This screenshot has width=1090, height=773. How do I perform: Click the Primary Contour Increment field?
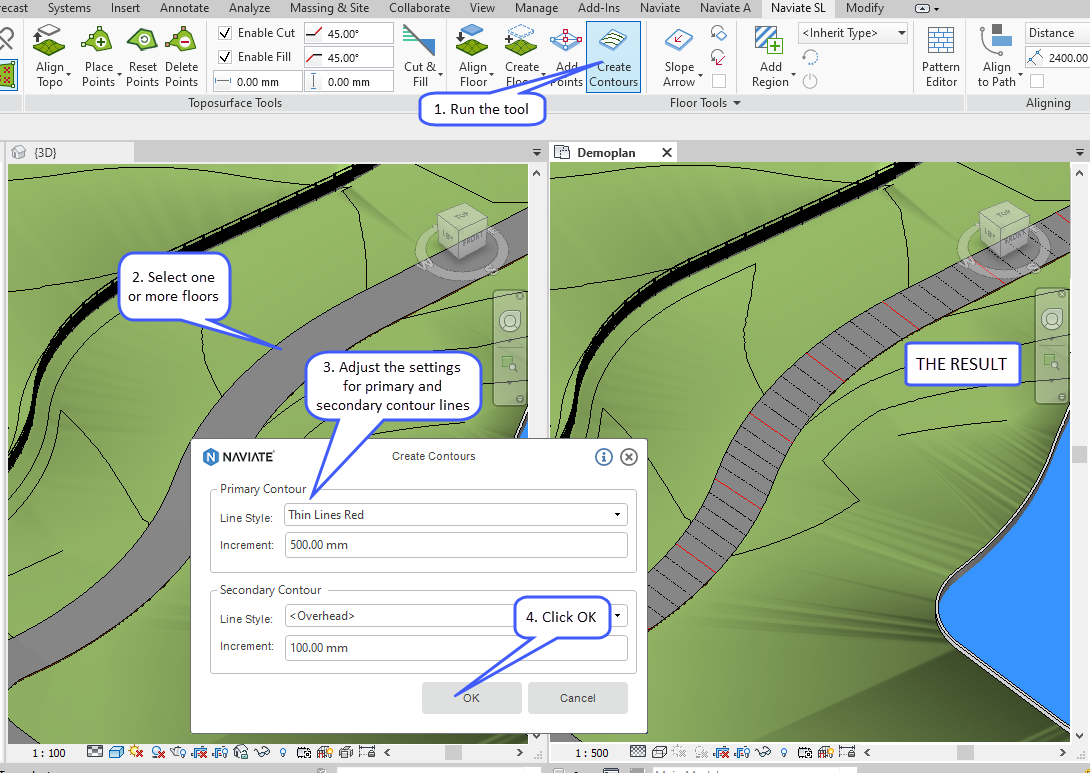(456, 545)
